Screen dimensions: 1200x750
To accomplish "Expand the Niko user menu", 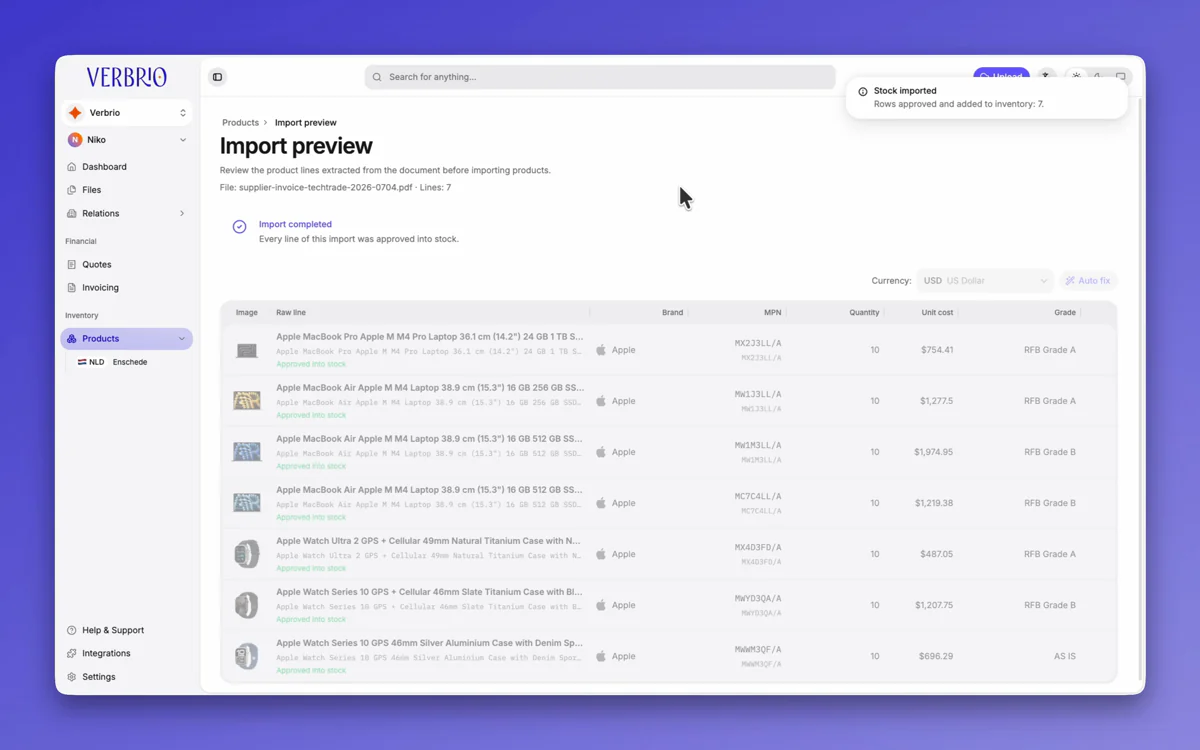I will click(127, 140).
